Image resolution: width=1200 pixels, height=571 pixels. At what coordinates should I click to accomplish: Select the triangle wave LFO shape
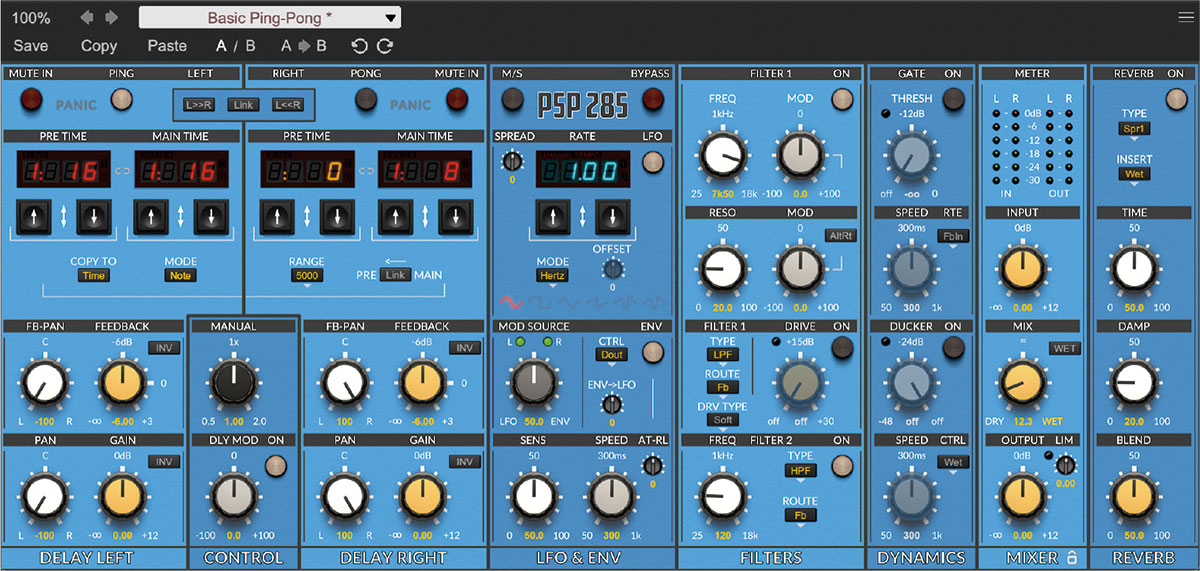pyautogui.click(x=568, y=300)
